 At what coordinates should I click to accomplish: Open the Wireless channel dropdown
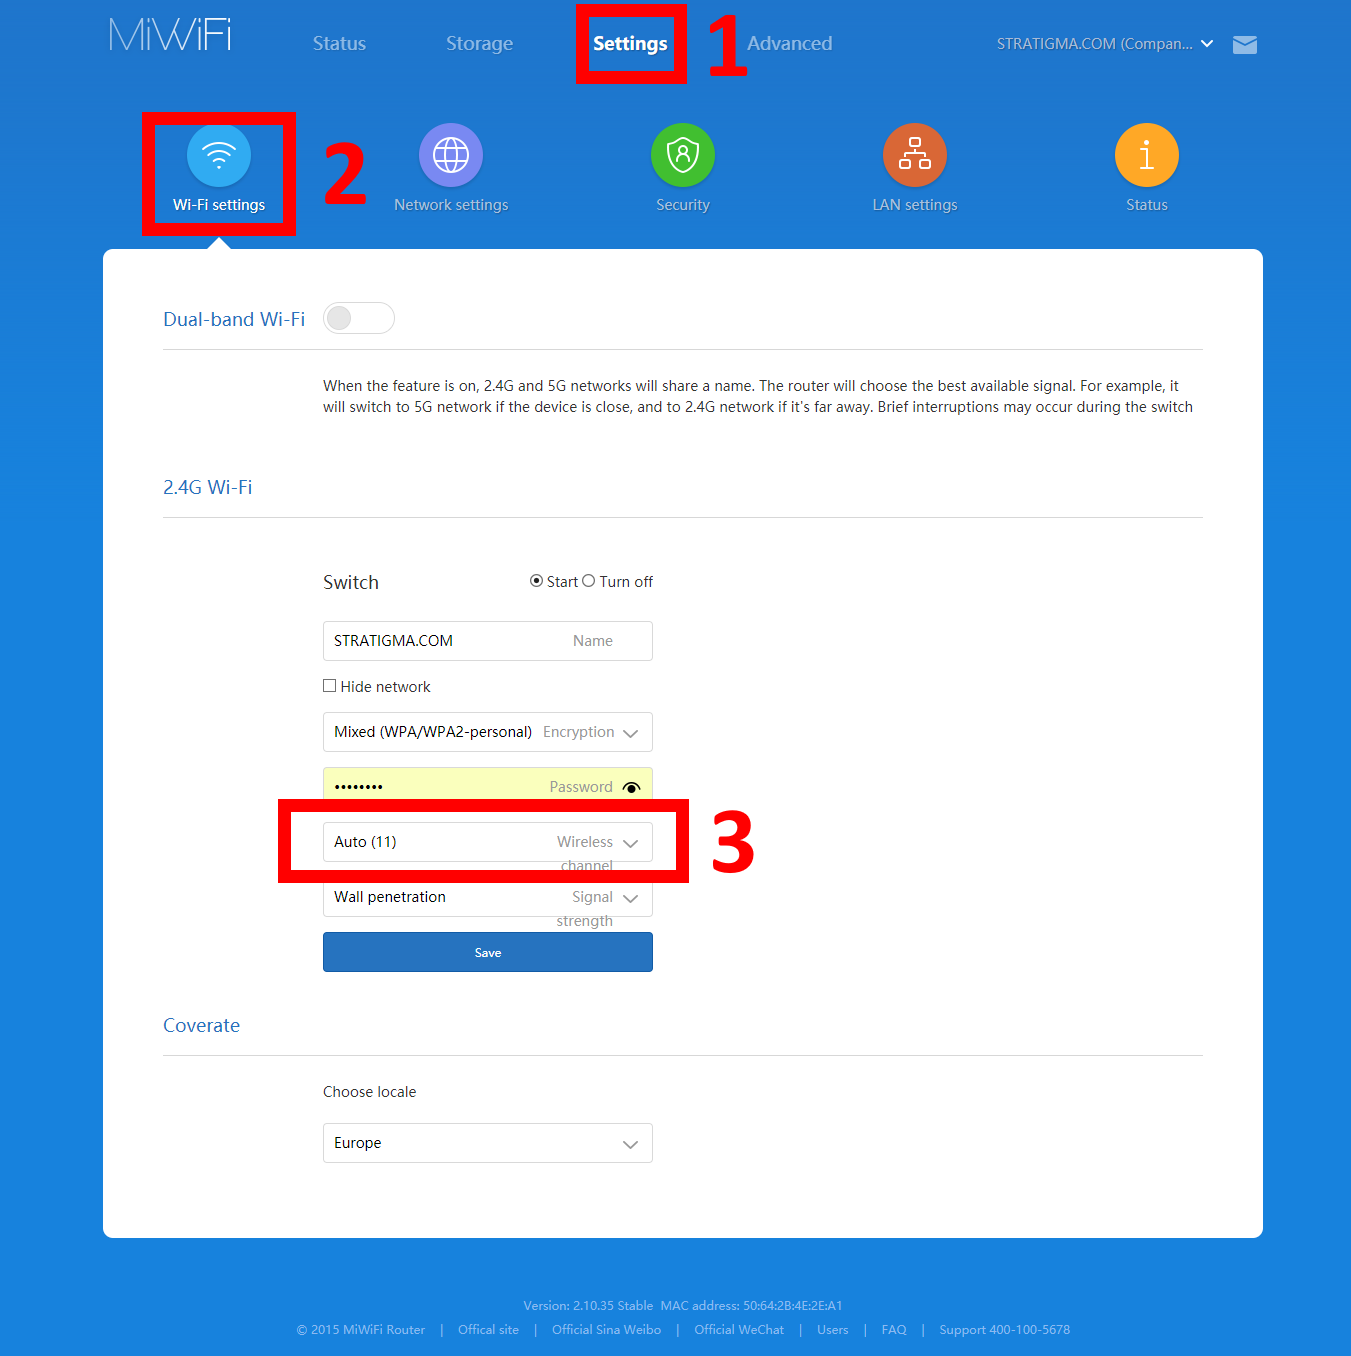pyautogui.click(x=488, y=842)
